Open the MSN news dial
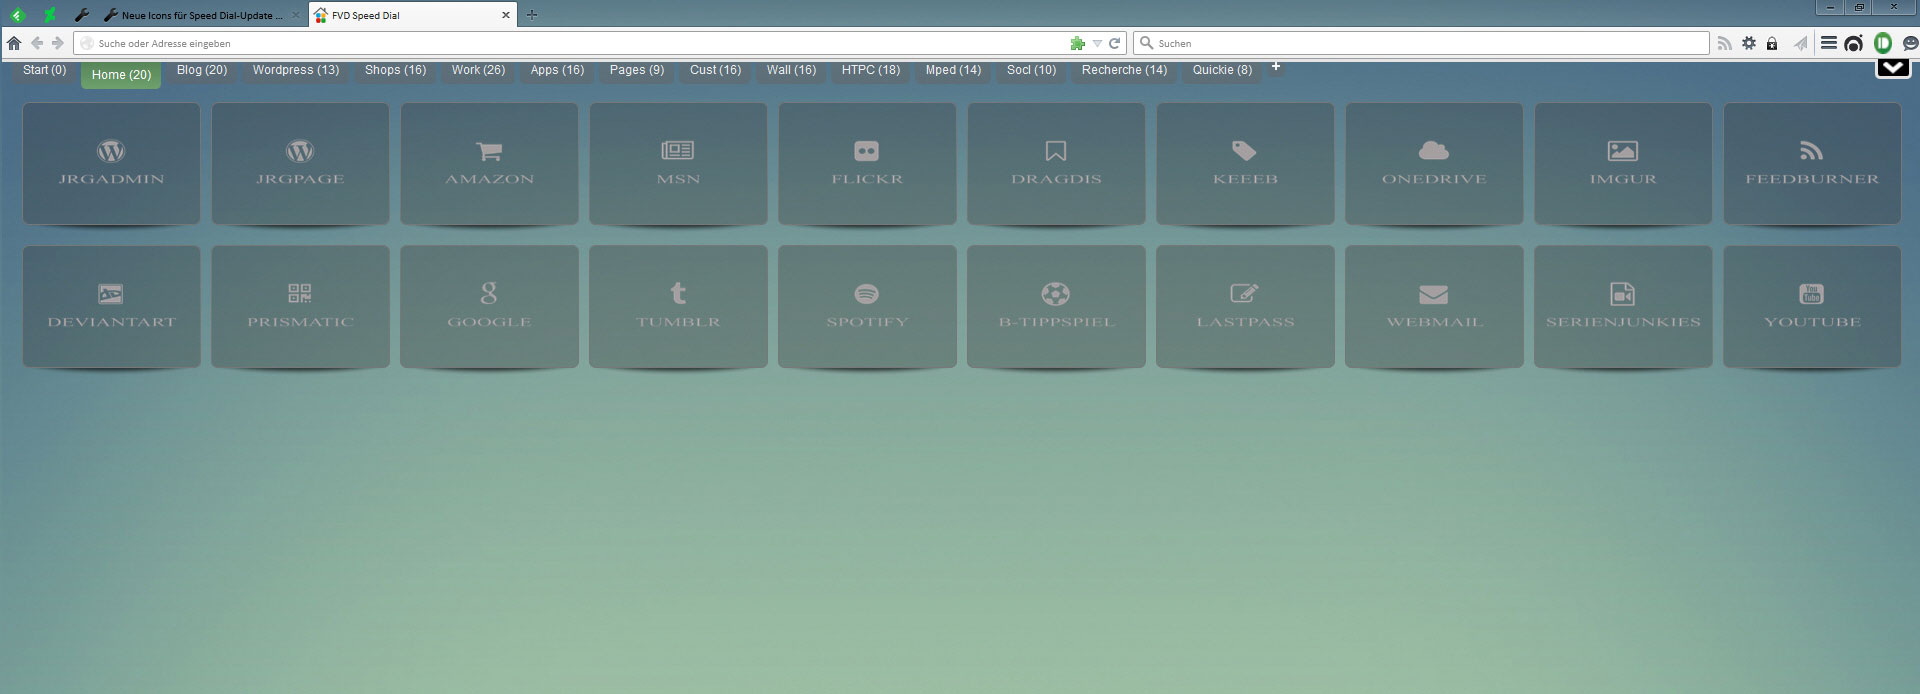1920x694 pixels. pos(678,164)
